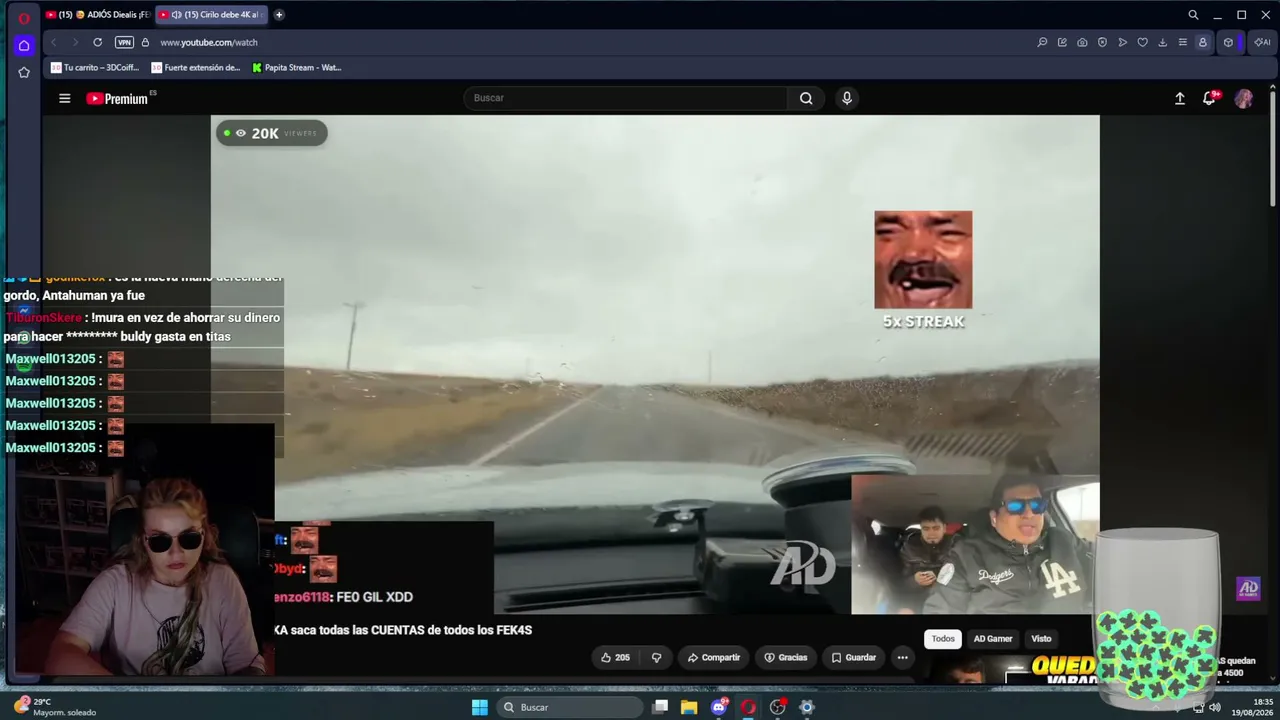This screenshot has width=1280, height=720.
Task: Reload the current YouTube page
Action: coord(97,42)
